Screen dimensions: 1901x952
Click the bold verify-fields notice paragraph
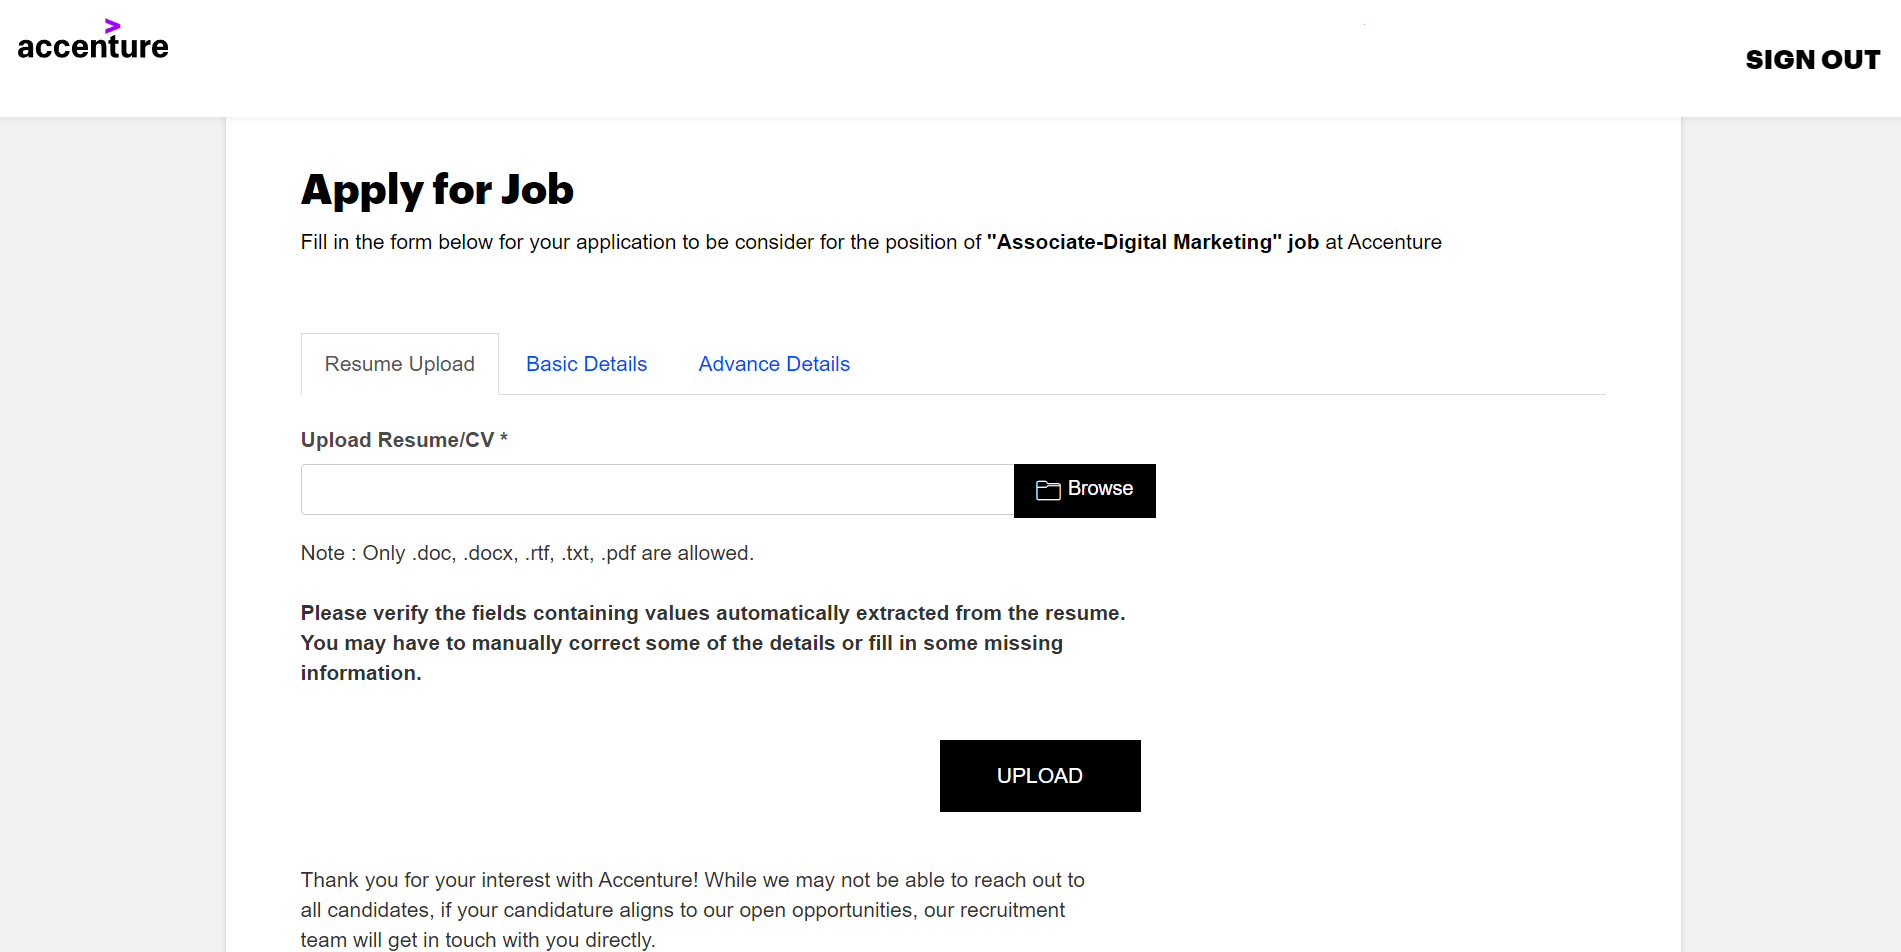click(713, 643)
